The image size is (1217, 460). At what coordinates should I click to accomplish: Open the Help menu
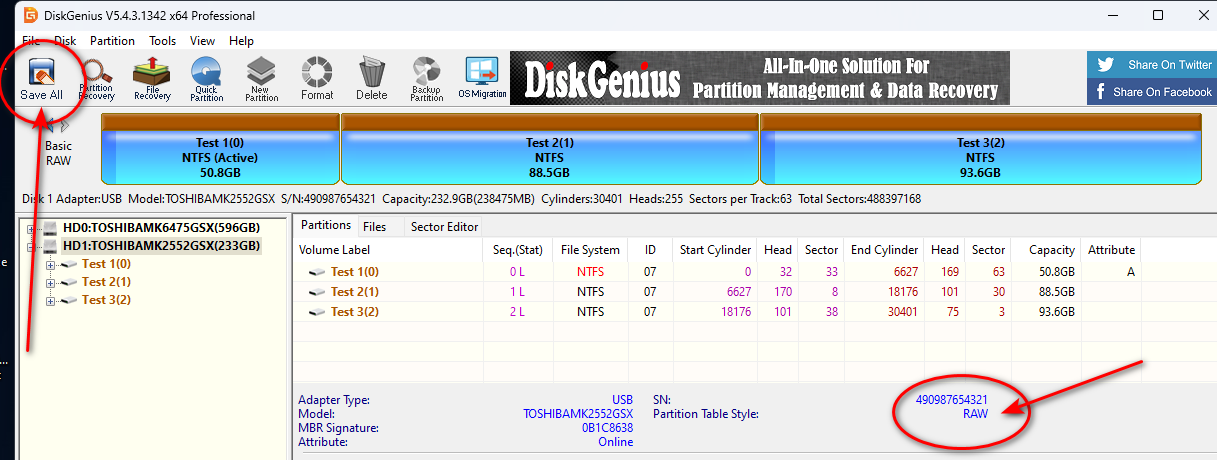(241, 41)
